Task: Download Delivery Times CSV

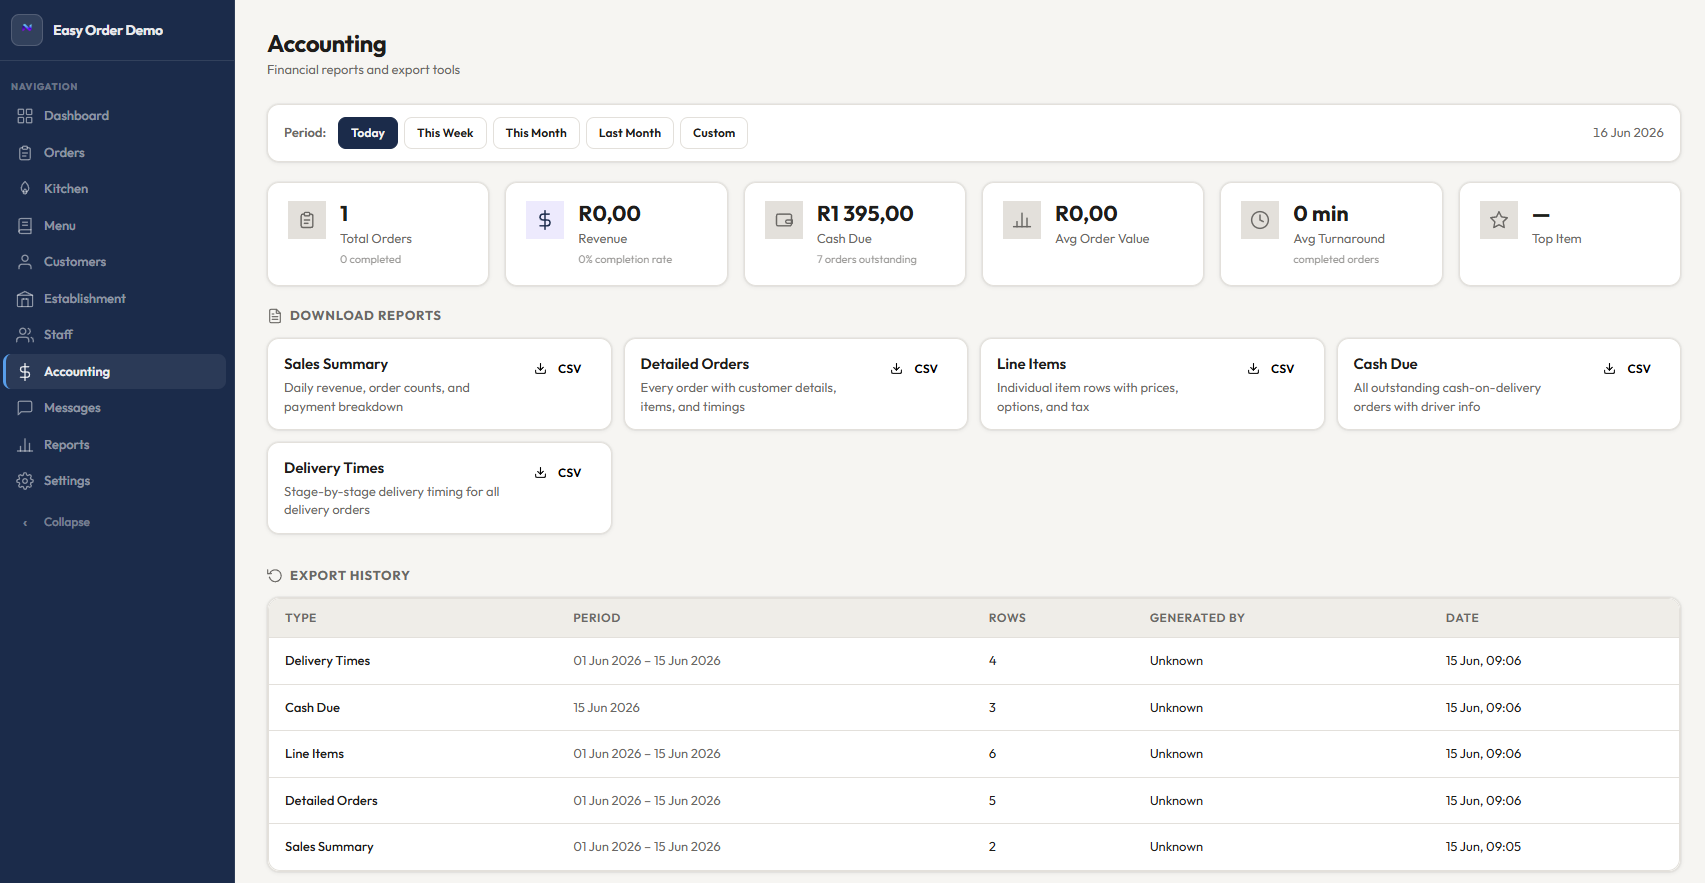Action: (558, 473)
